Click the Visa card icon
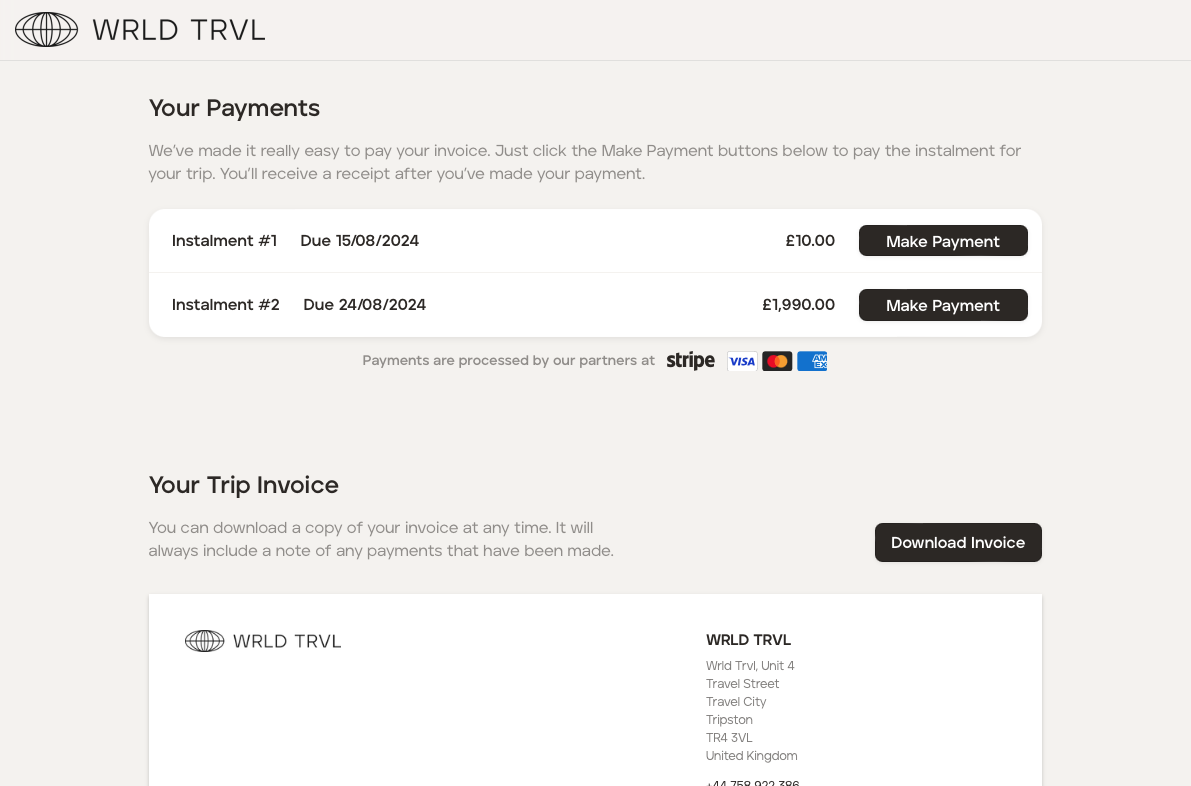 (x=742, y=361)
